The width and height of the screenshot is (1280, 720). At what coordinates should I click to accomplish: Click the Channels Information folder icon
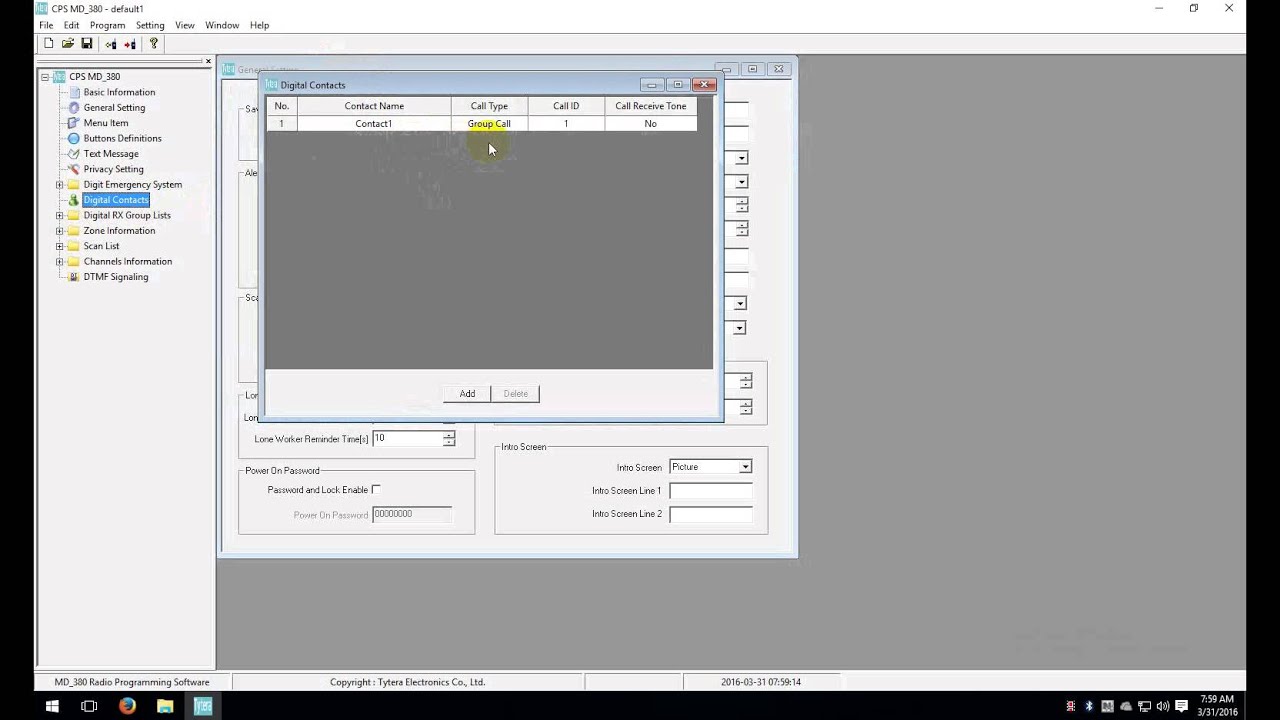74,262
